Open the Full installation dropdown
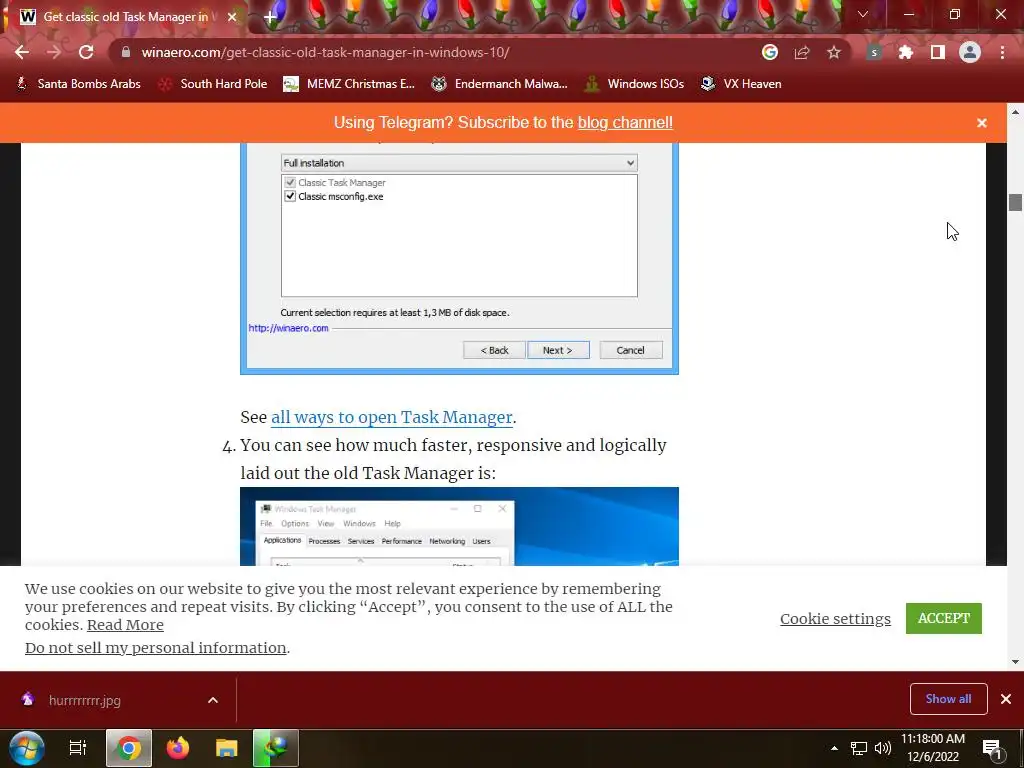 click(x=459, y=163)
